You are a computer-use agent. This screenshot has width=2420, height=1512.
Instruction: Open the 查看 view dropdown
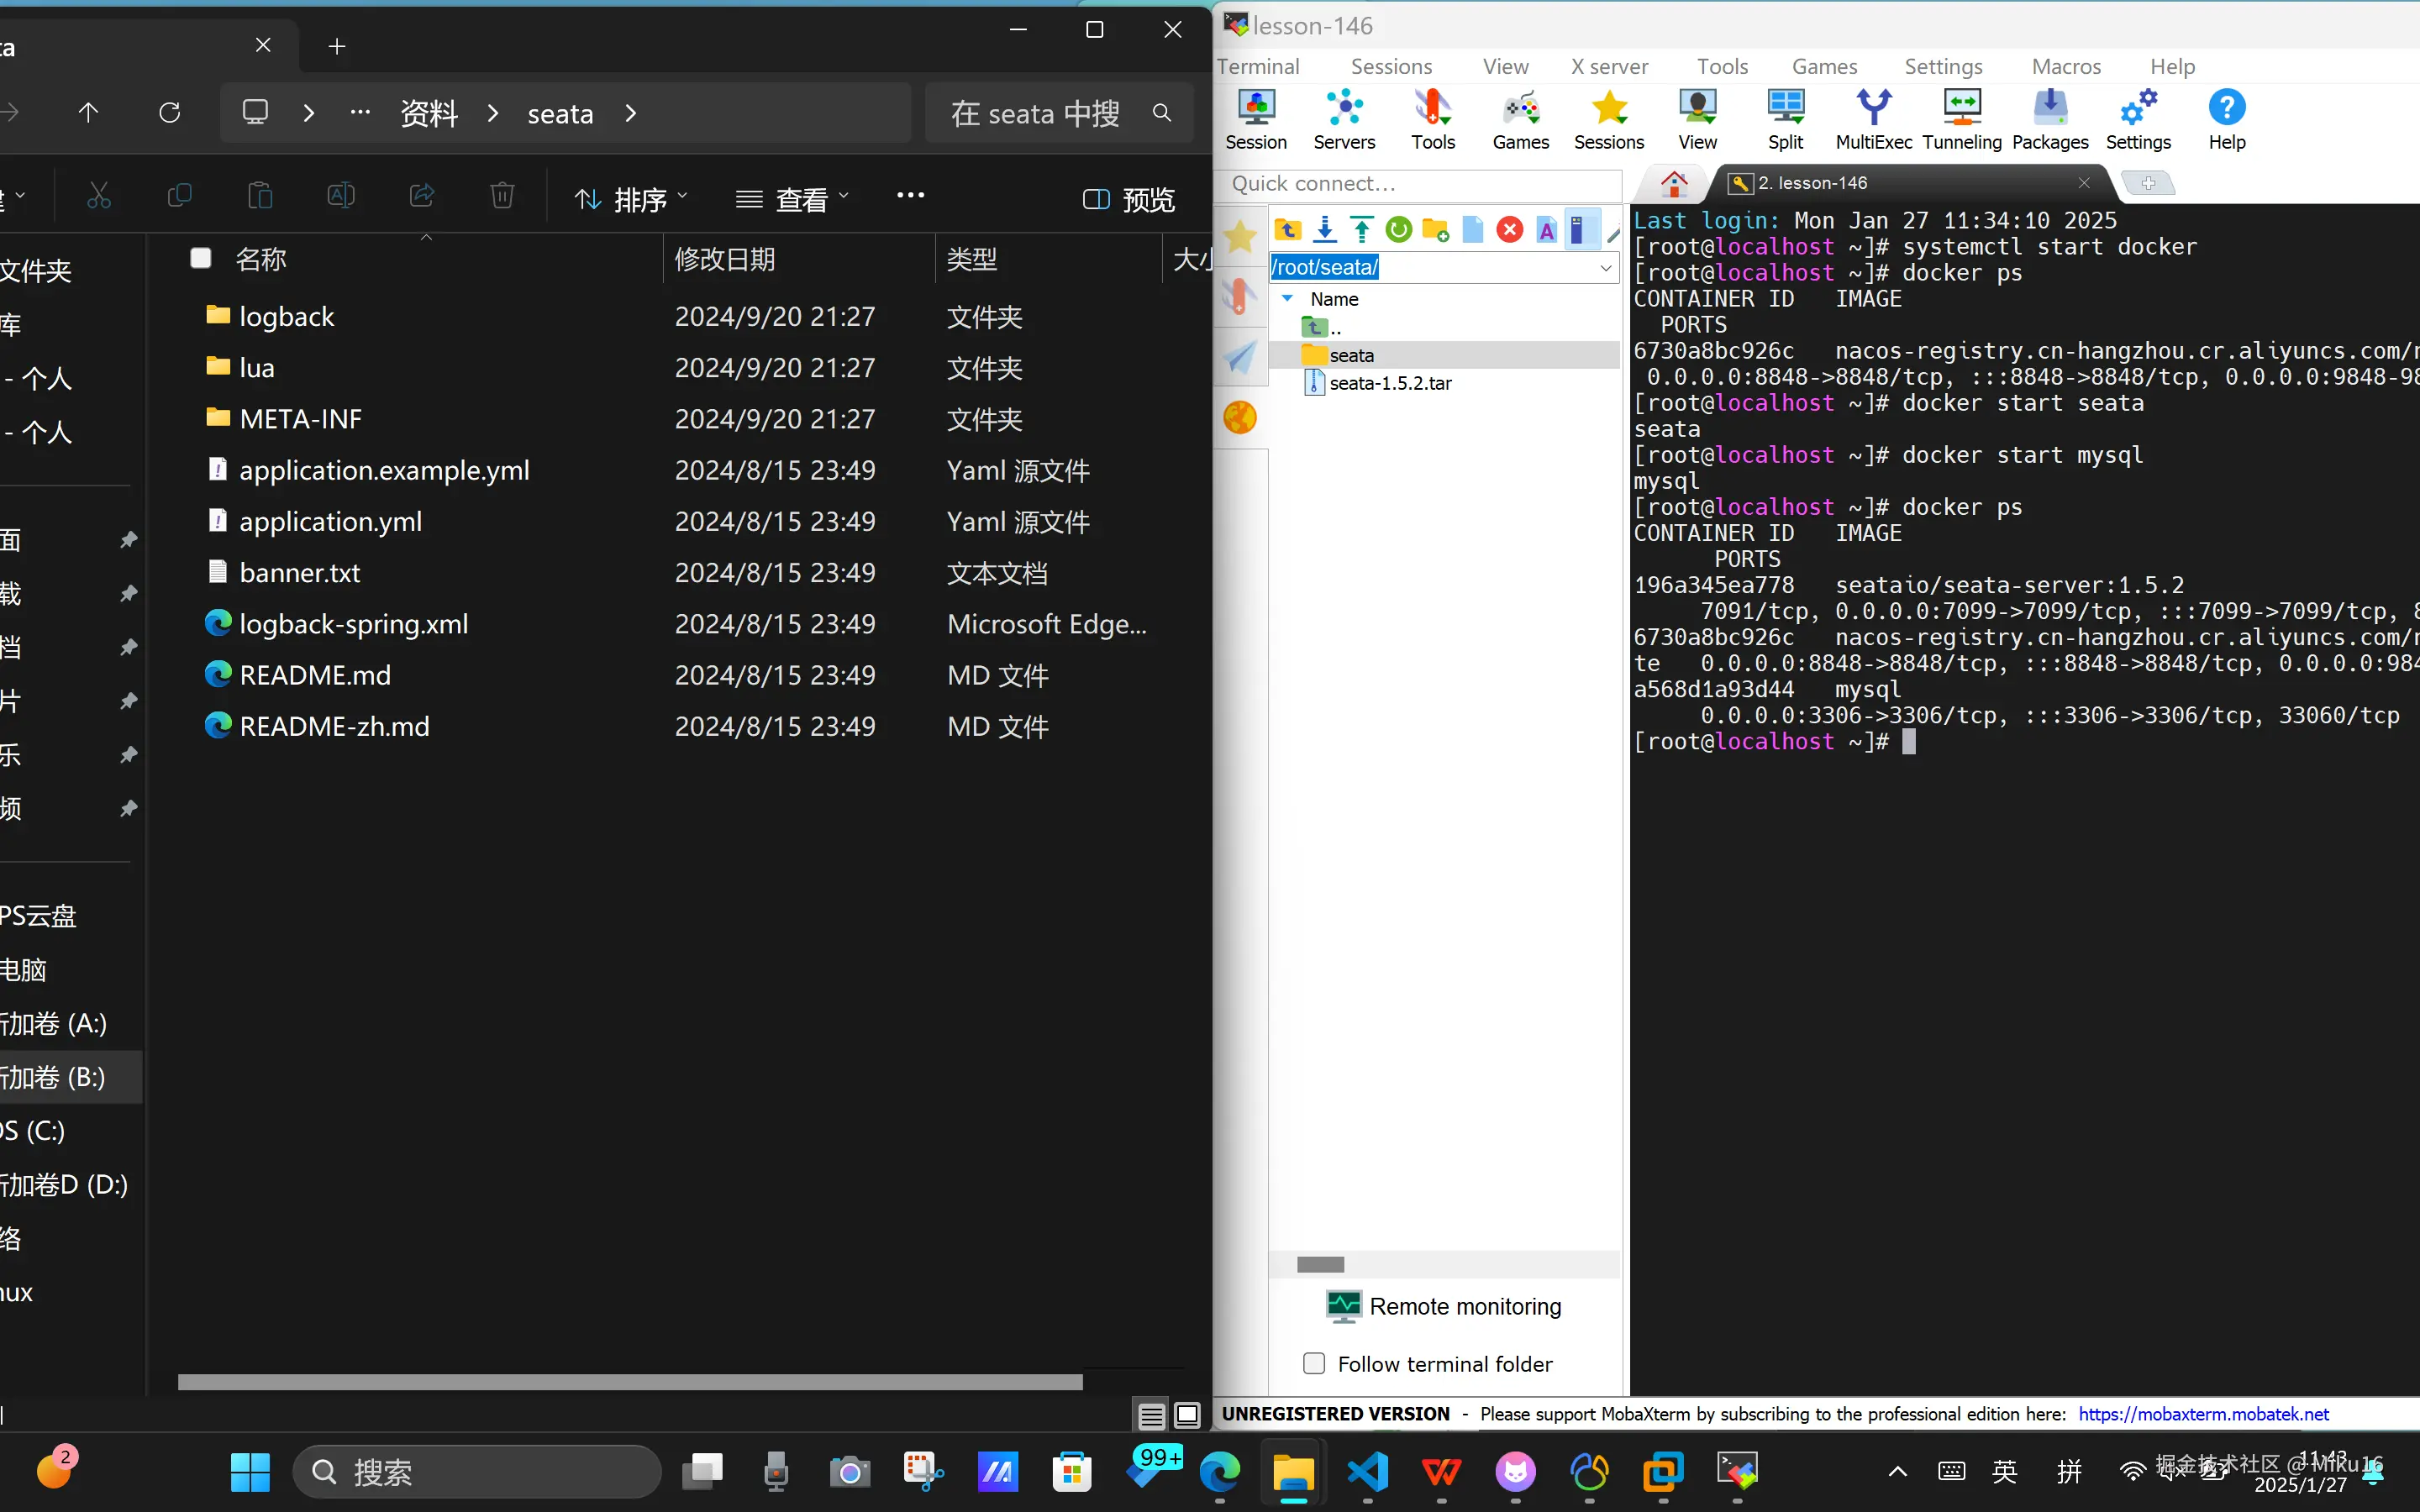pos(793,199)
